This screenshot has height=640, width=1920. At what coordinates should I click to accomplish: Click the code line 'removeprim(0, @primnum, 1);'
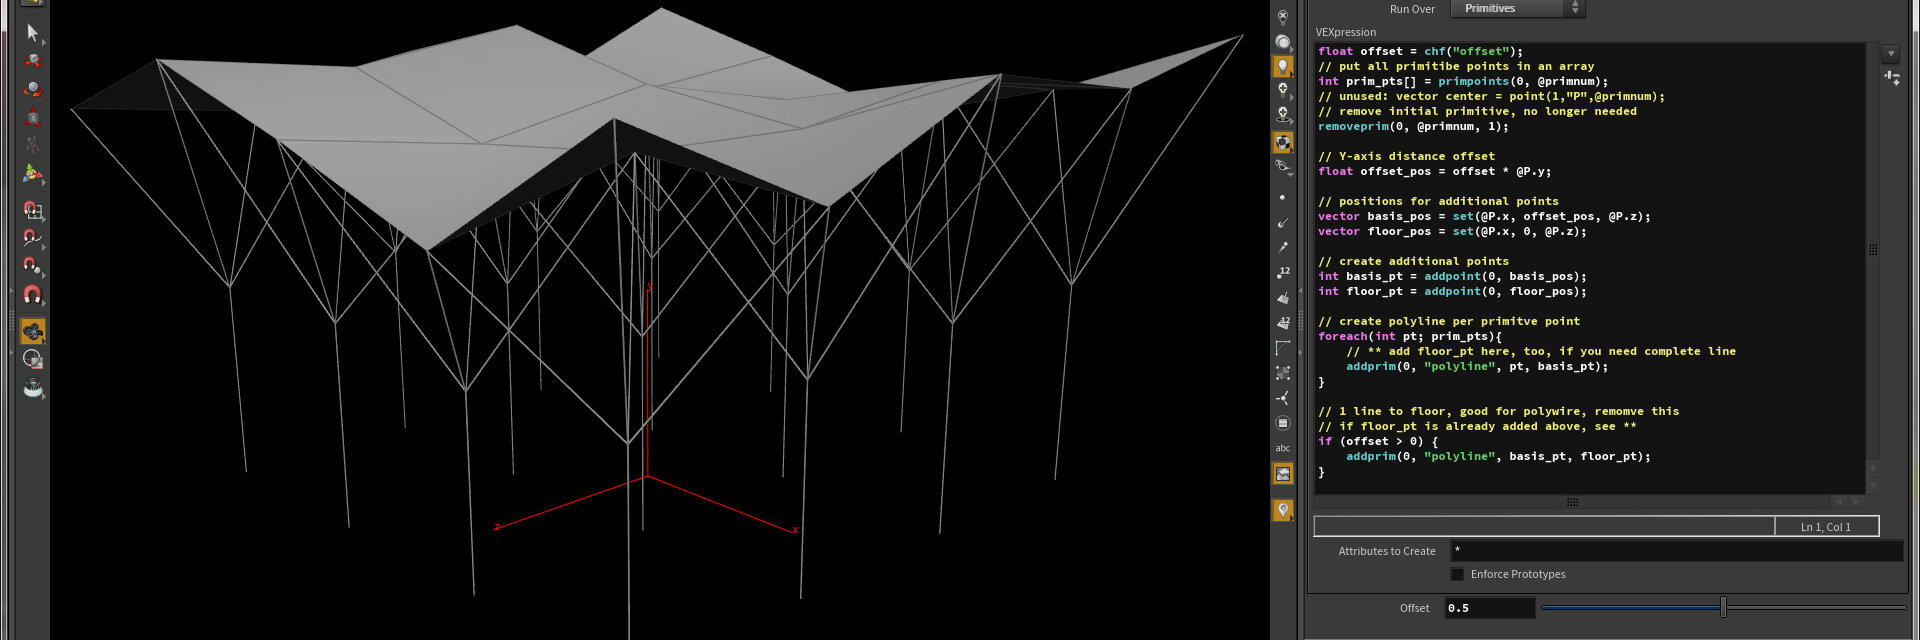pos(1413,126)
